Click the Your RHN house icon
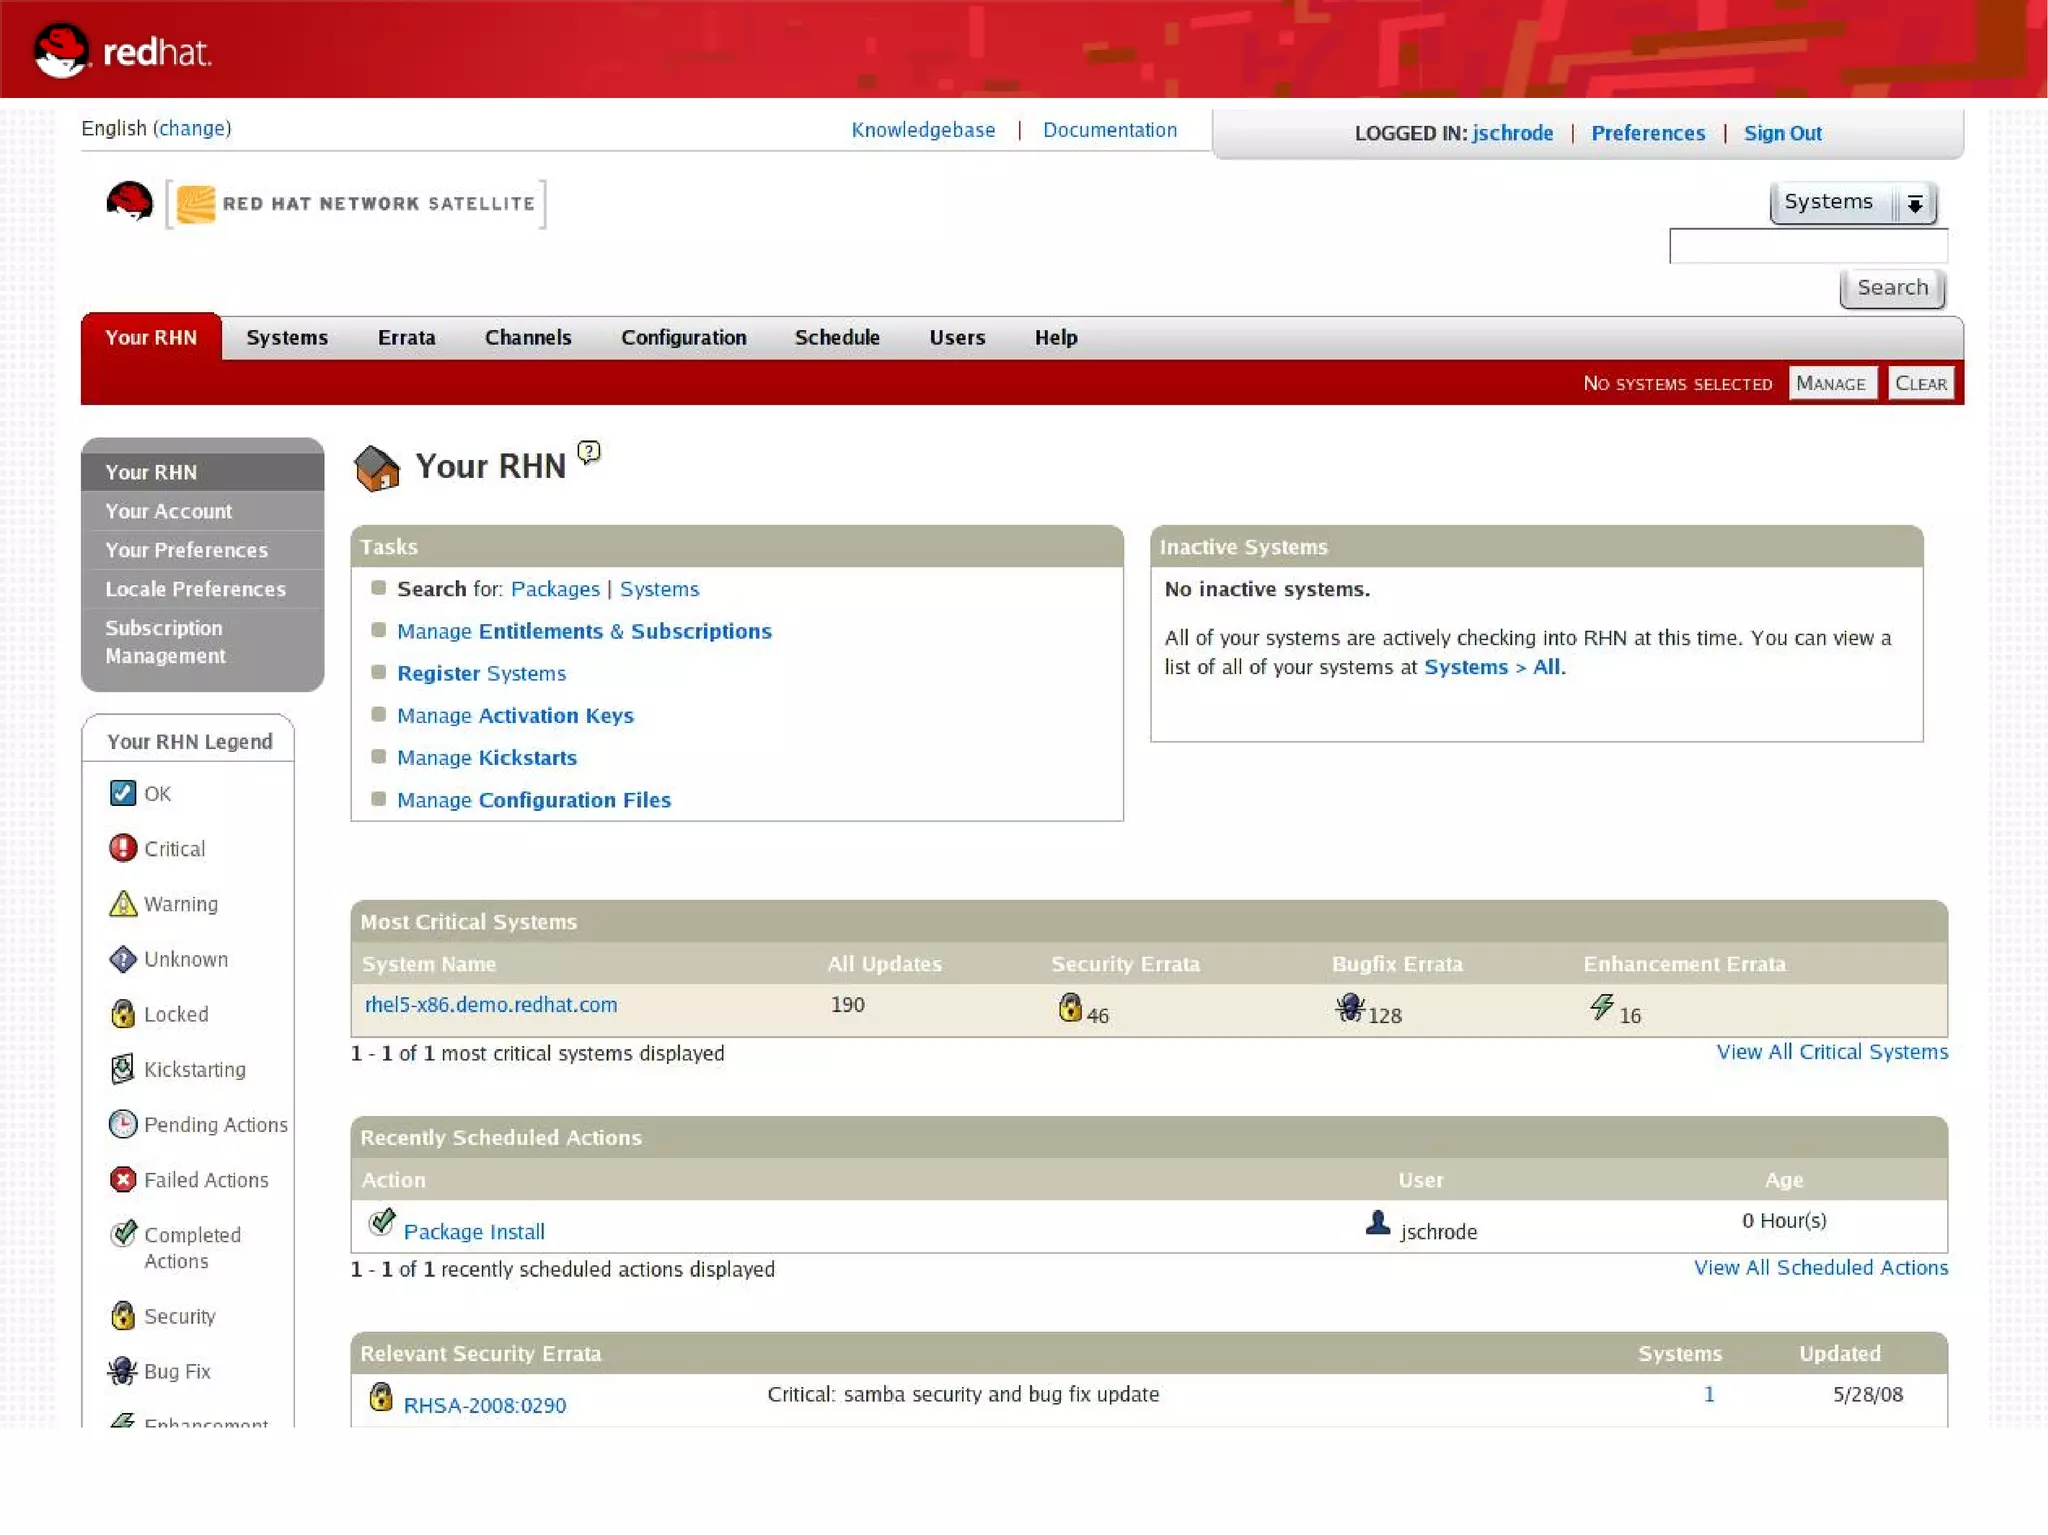 click(x=377, y=468)
